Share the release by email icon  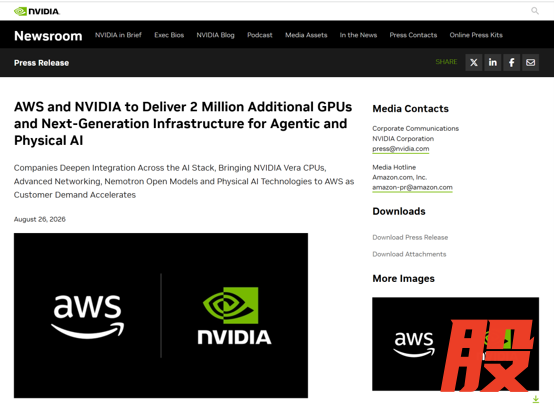530,63
